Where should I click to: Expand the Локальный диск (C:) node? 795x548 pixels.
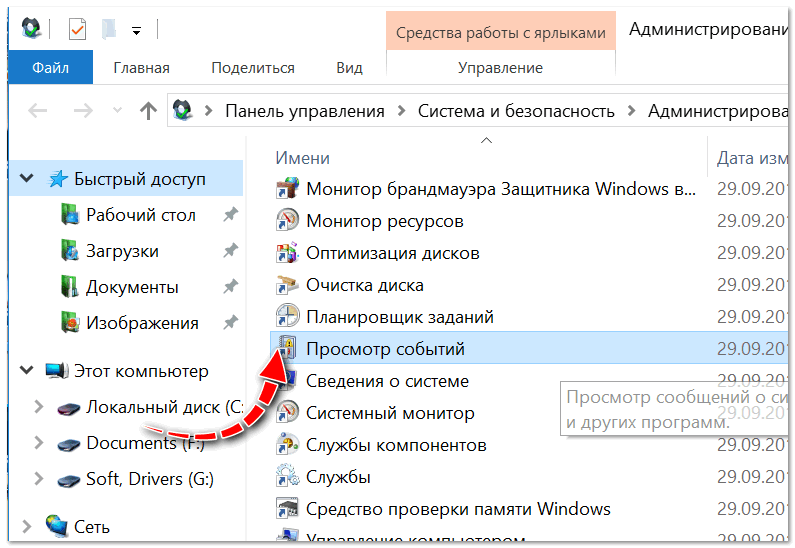(x=39, y=406)
